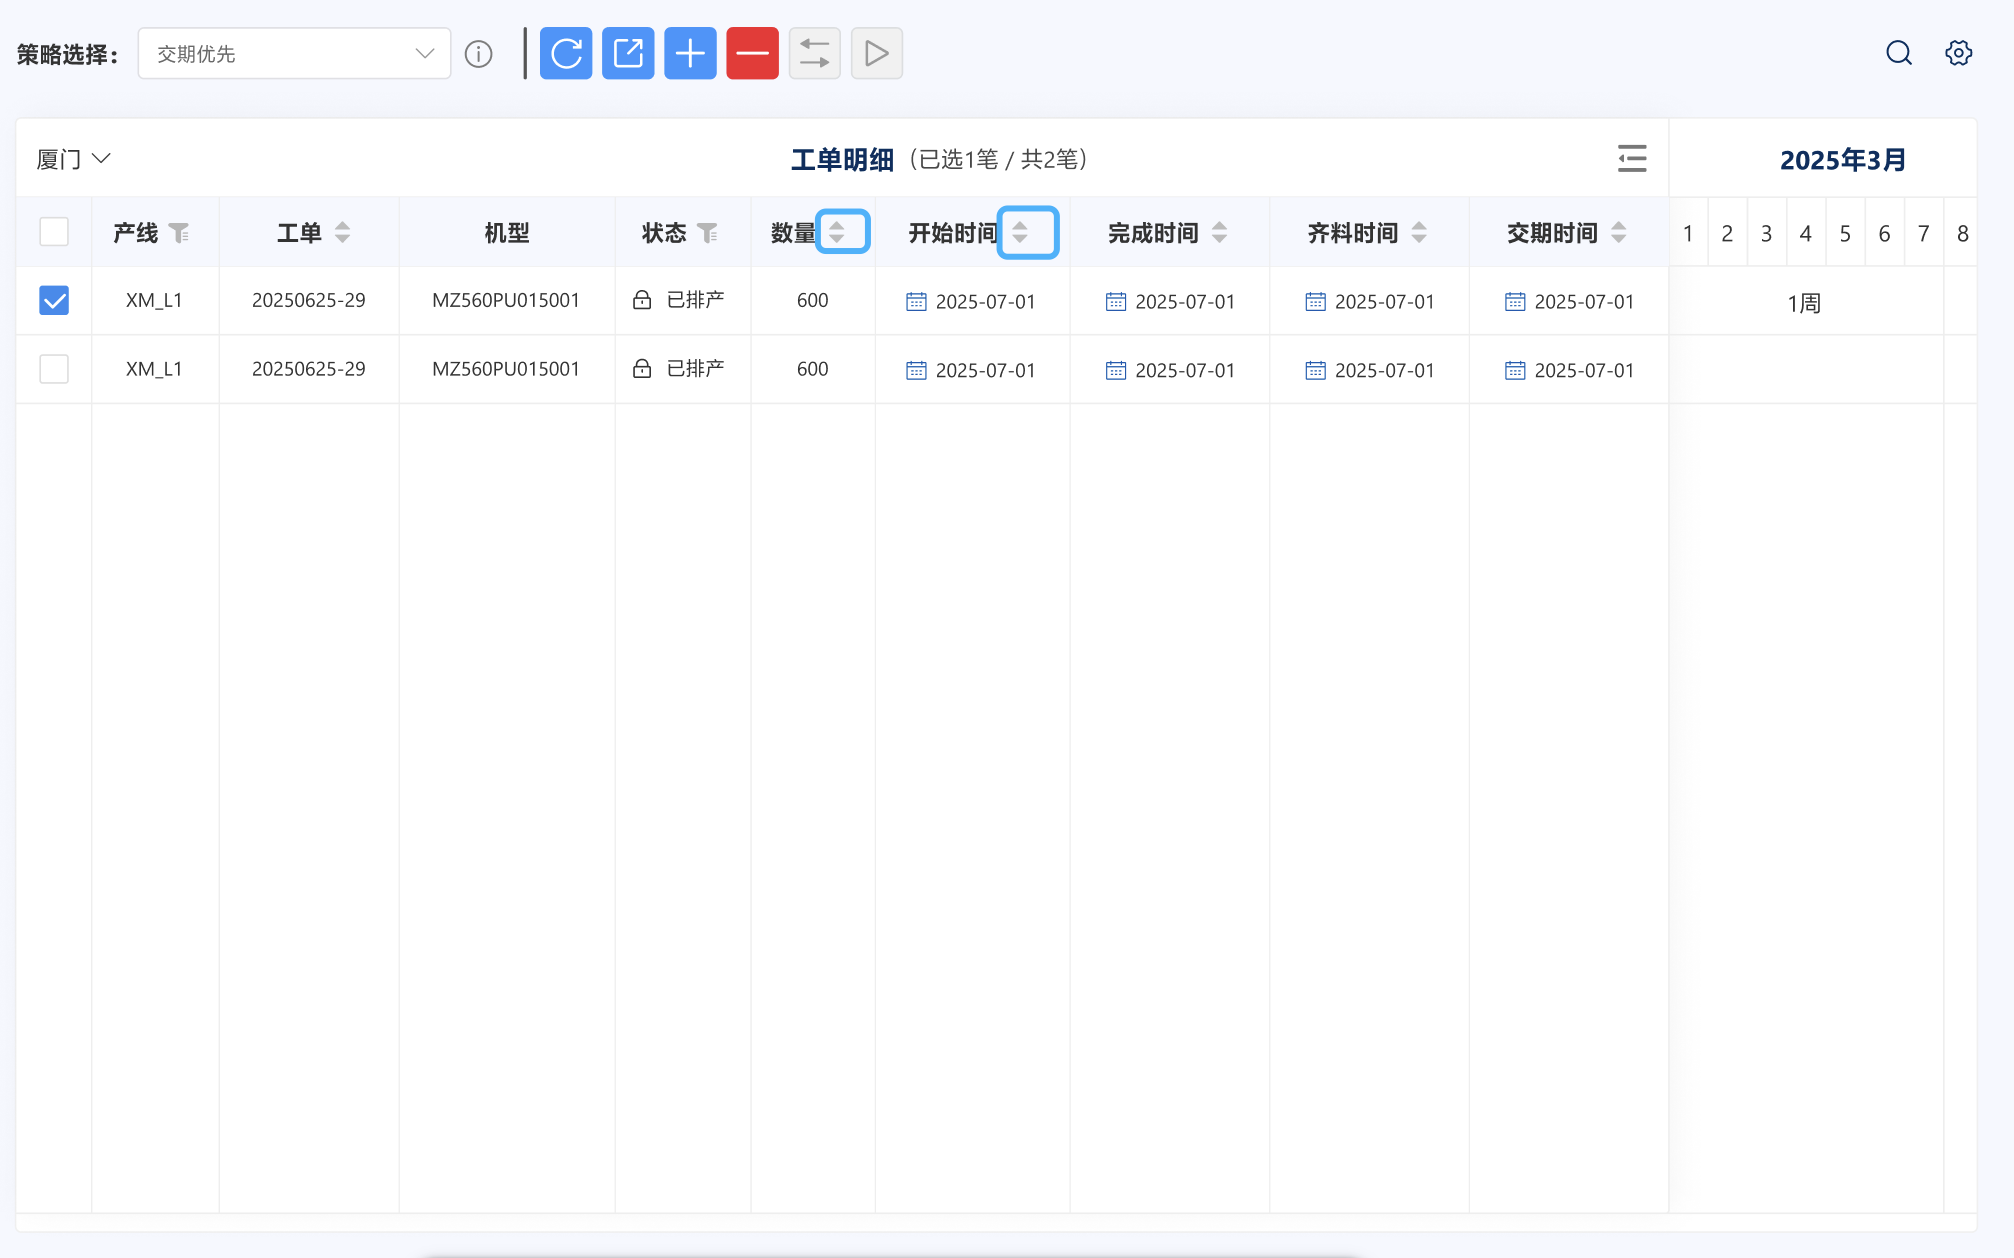Image resolution: width=2014 pixels, height=1258 pixels.
Task: Open the 状态 column filter icon
Action: coord(708,233)
